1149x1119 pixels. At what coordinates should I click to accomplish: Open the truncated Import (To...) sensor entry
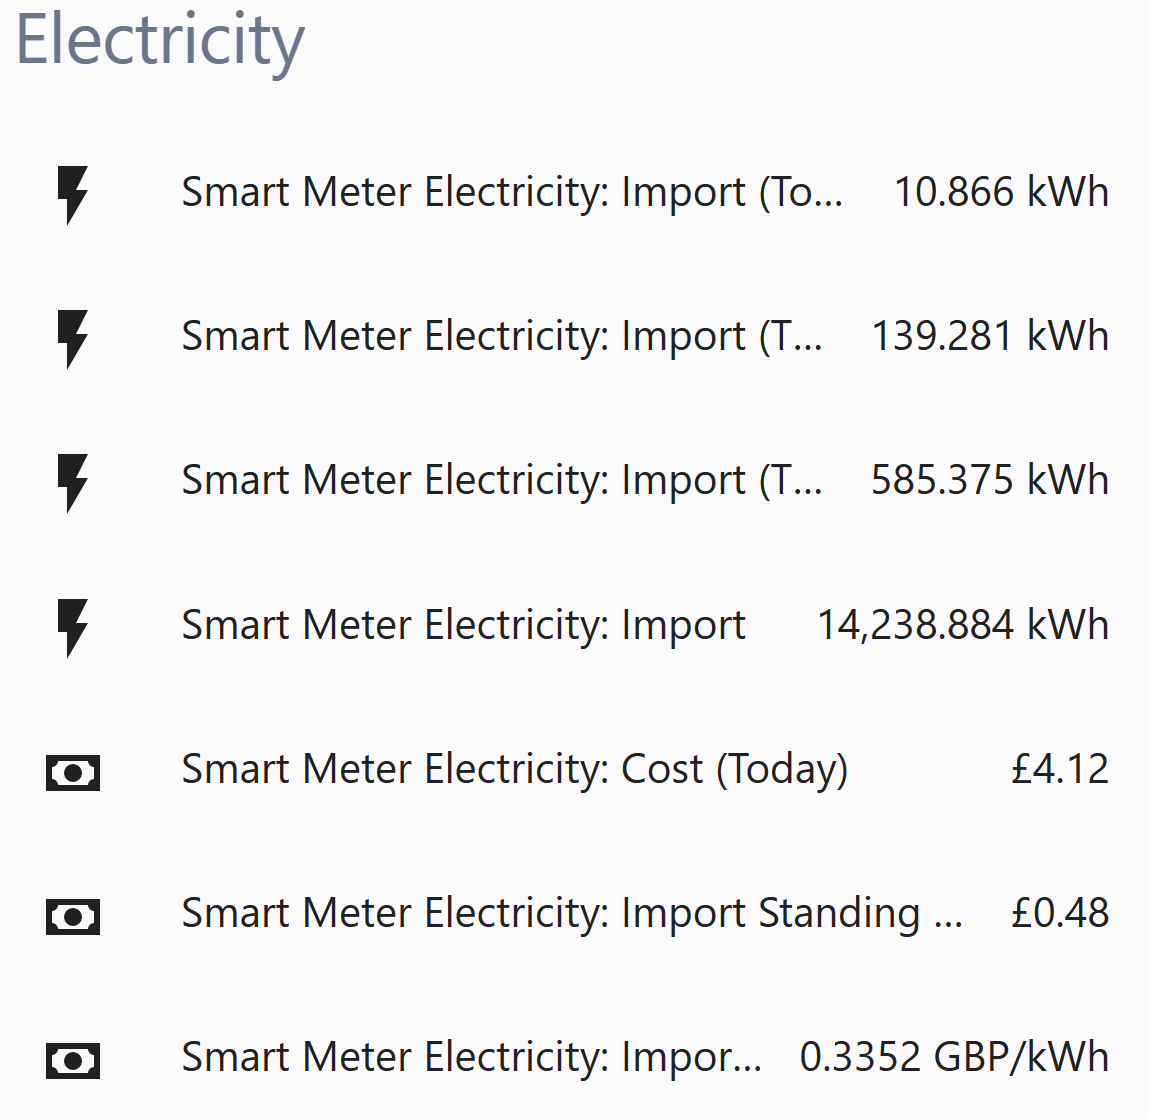[x=511, y=193]
